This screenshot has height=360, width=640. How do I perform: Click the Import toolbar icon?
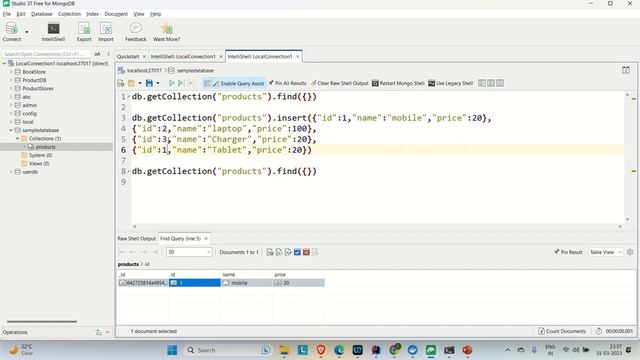106,32
